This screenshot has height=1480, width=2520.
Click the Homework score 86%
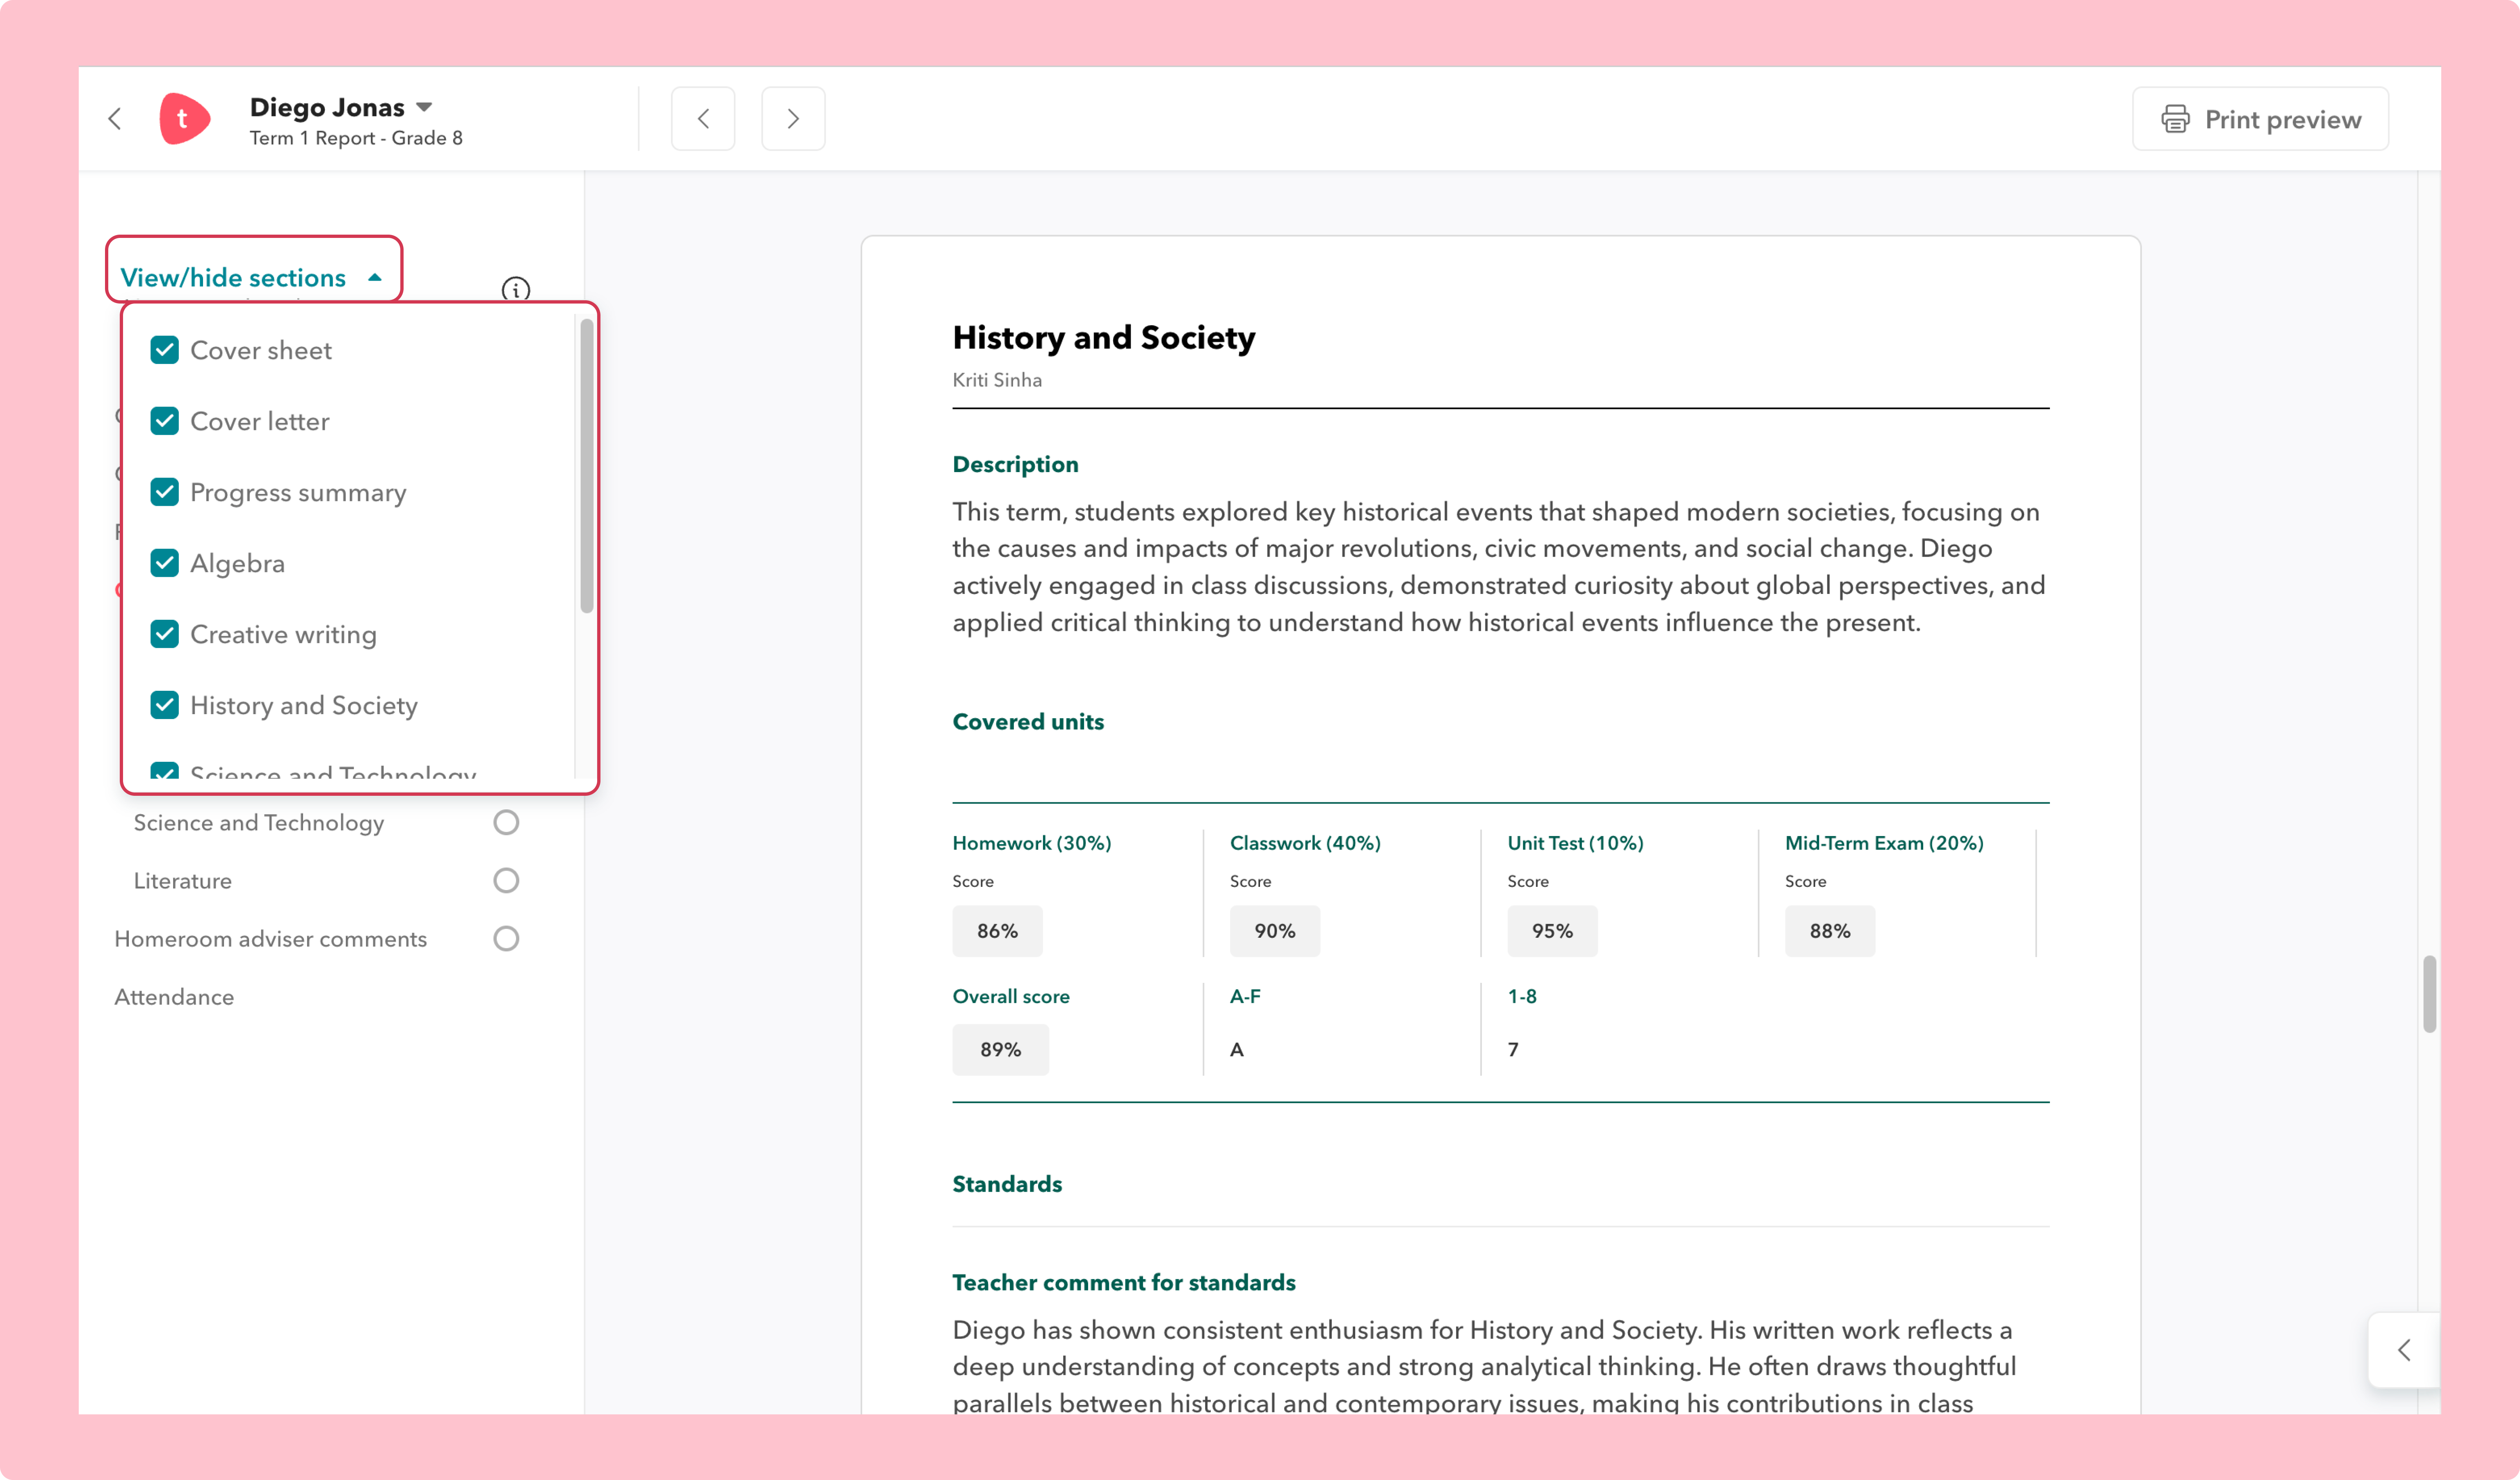coord(997,931)
